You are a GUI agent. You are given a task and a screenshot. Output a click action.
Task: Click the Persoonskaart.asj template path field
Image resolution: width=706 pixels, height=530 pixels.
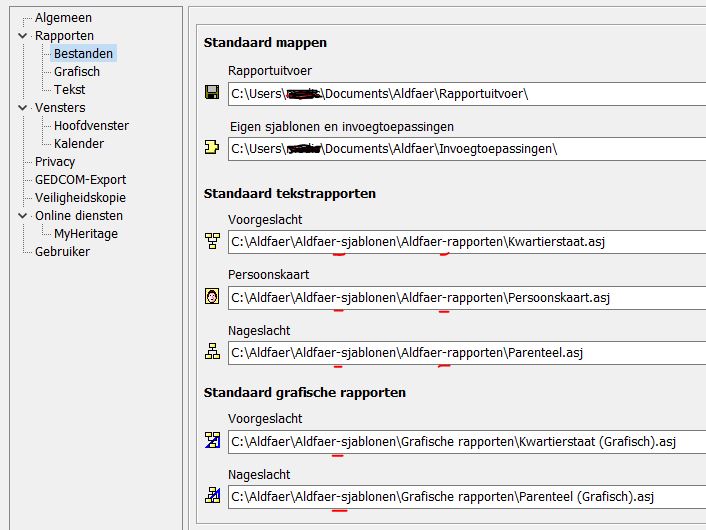[465, 298]
